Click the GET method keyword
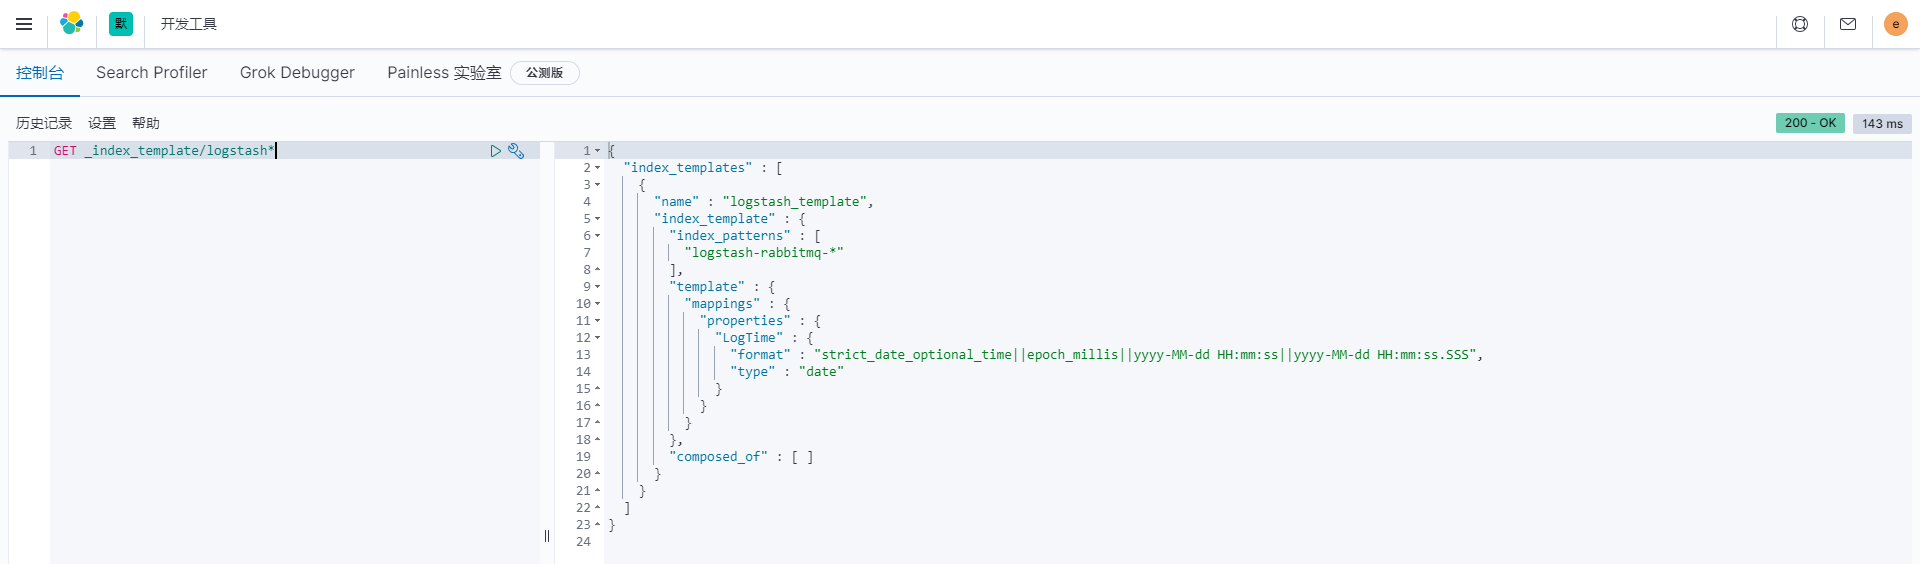 click(65, 151)
